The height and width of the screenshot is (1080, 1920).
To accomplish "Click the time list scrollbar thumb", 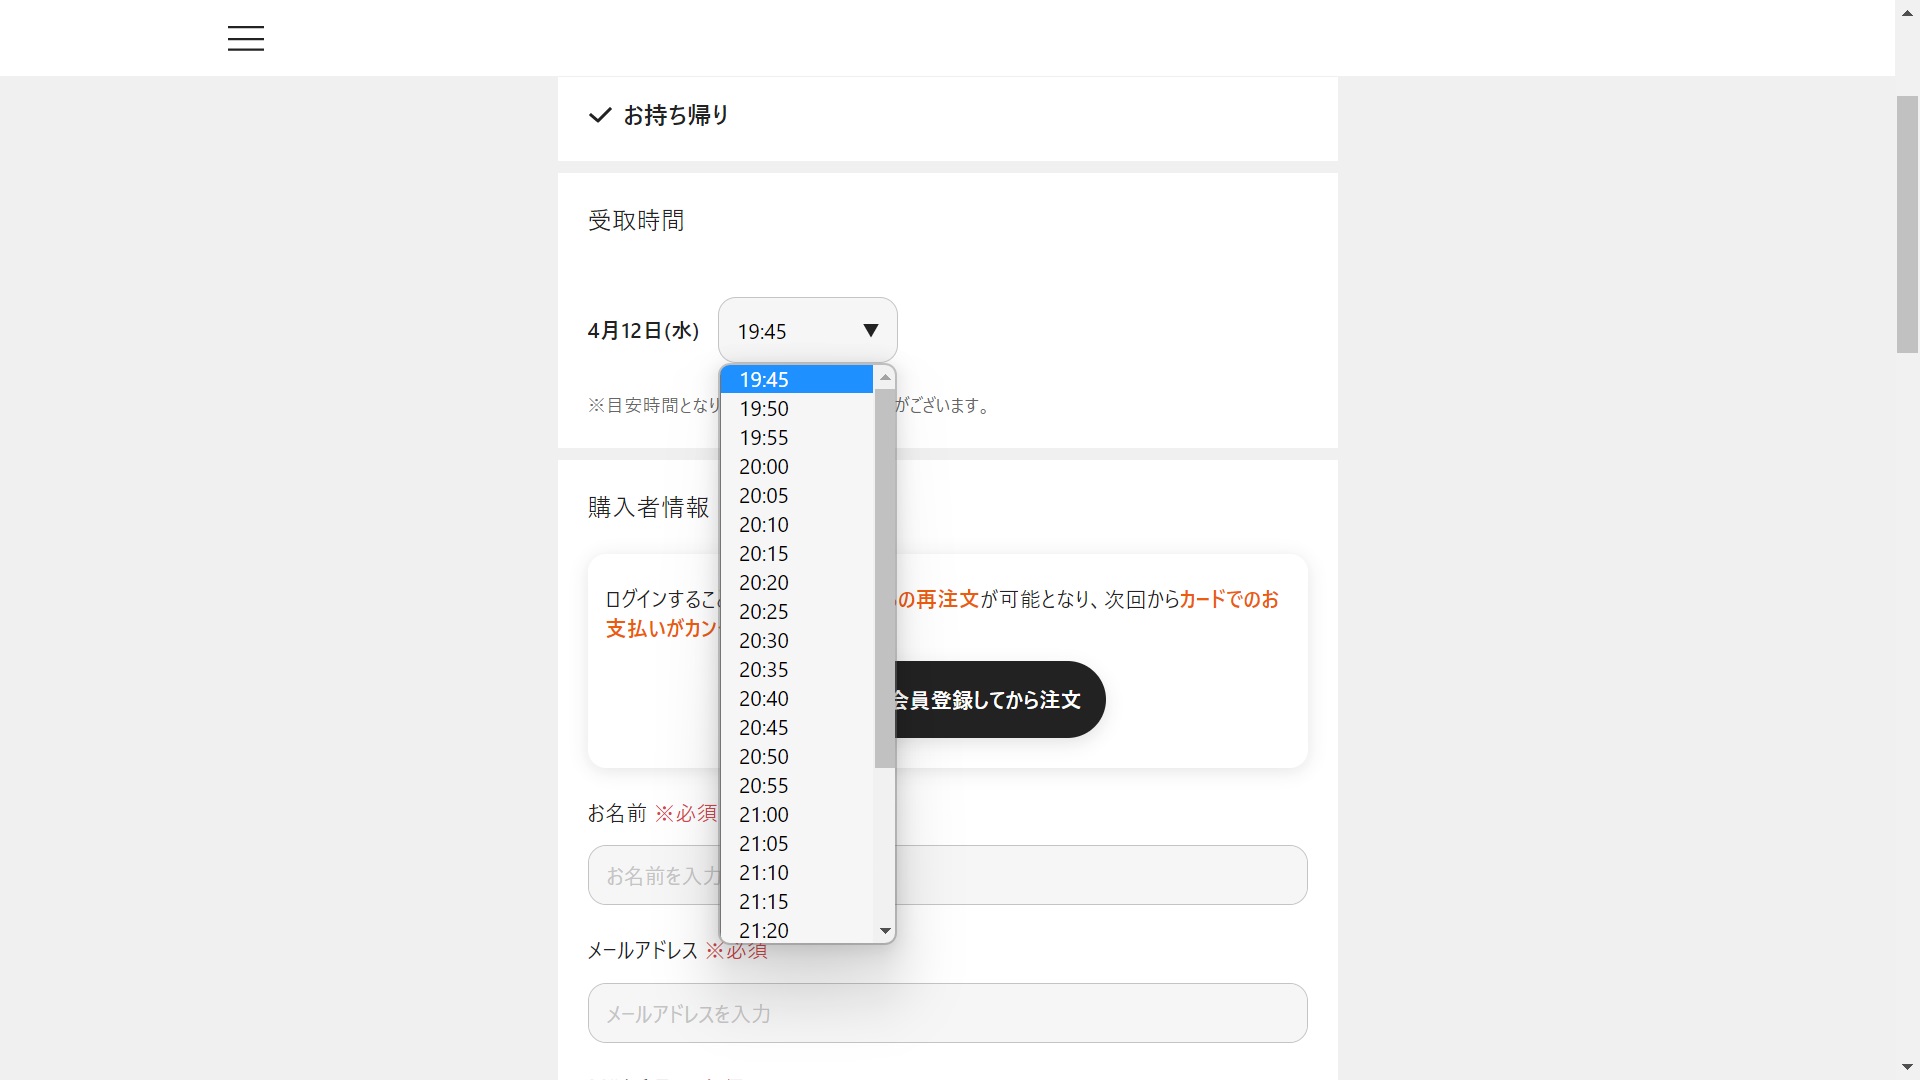I will pos(884,578).
